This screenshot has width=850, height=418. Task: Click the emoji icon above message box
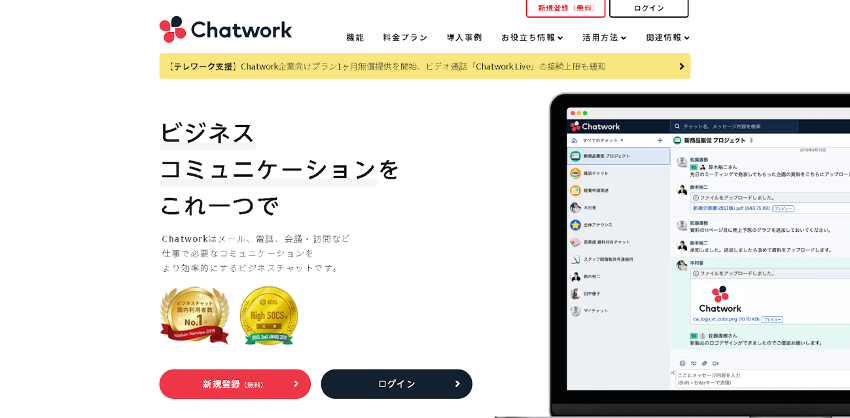click(x=682, y=363)
